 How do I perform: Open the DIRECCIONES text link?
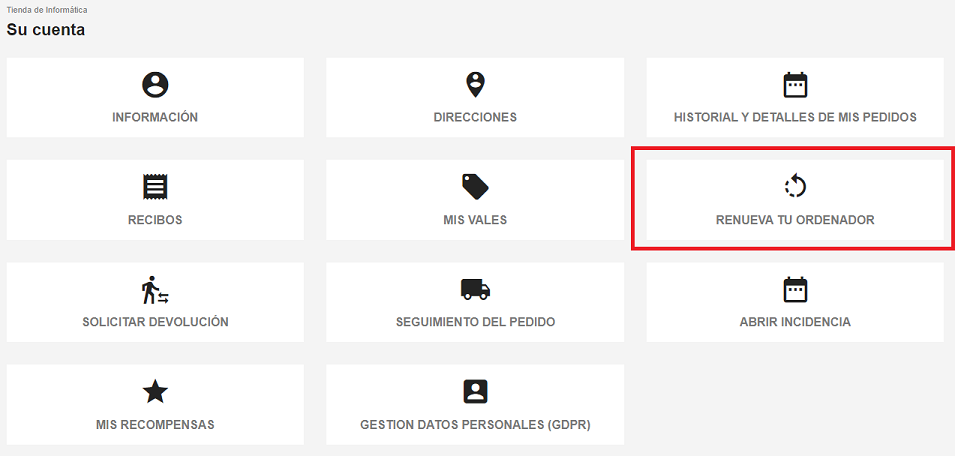[x=475, y=118]
